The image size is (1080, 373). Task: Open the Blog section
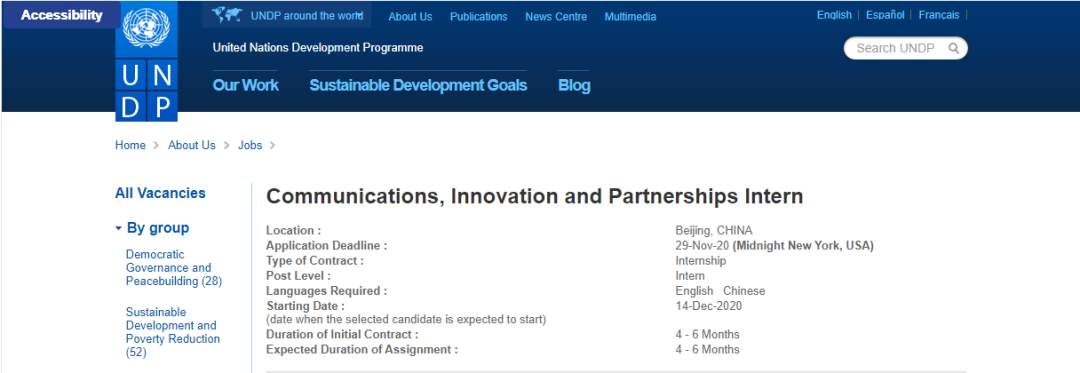pos(574,85)
